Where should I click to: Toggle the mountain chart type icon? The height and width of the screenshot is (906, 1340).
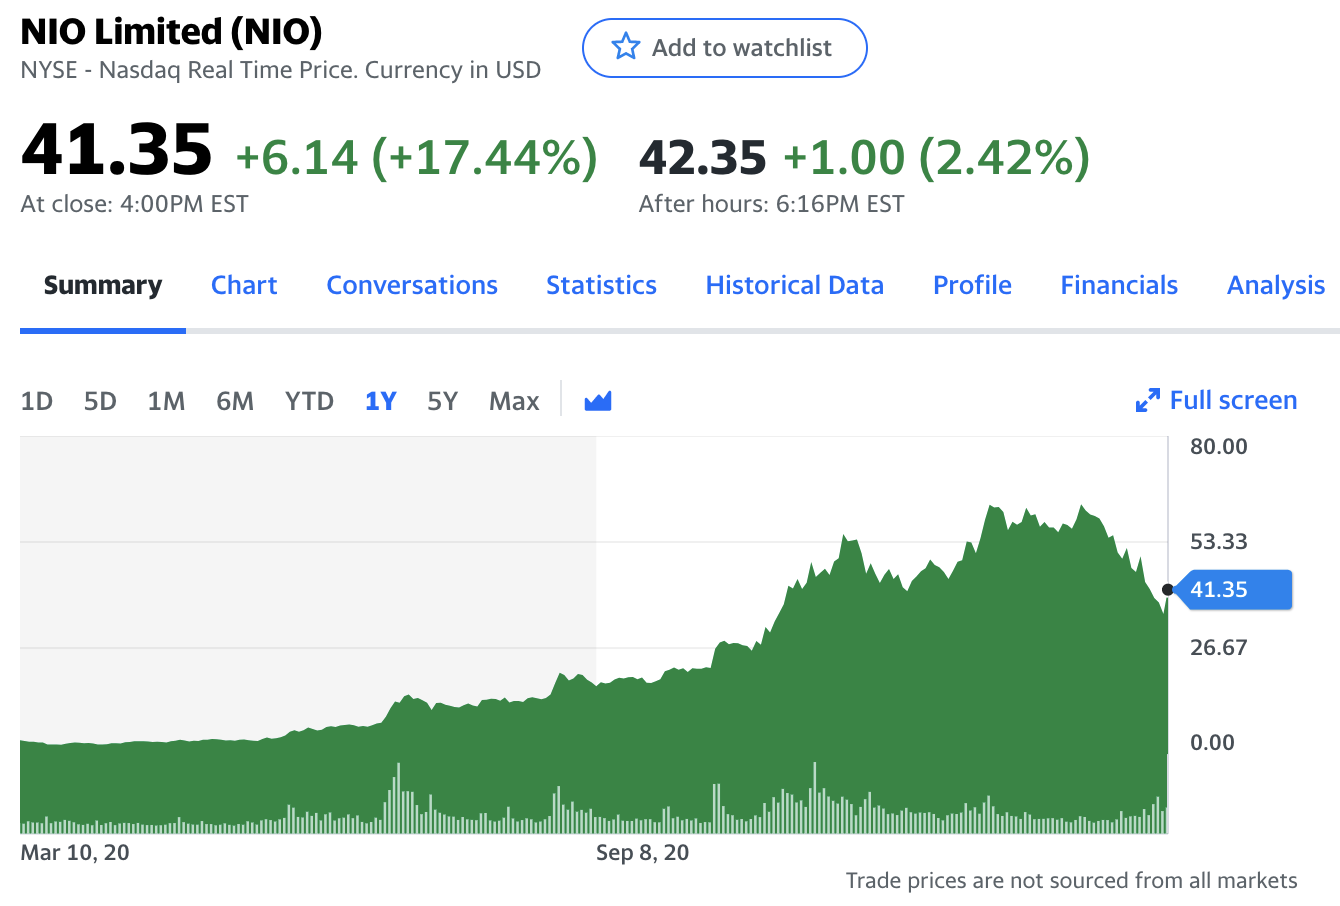[x=598, y=401]
